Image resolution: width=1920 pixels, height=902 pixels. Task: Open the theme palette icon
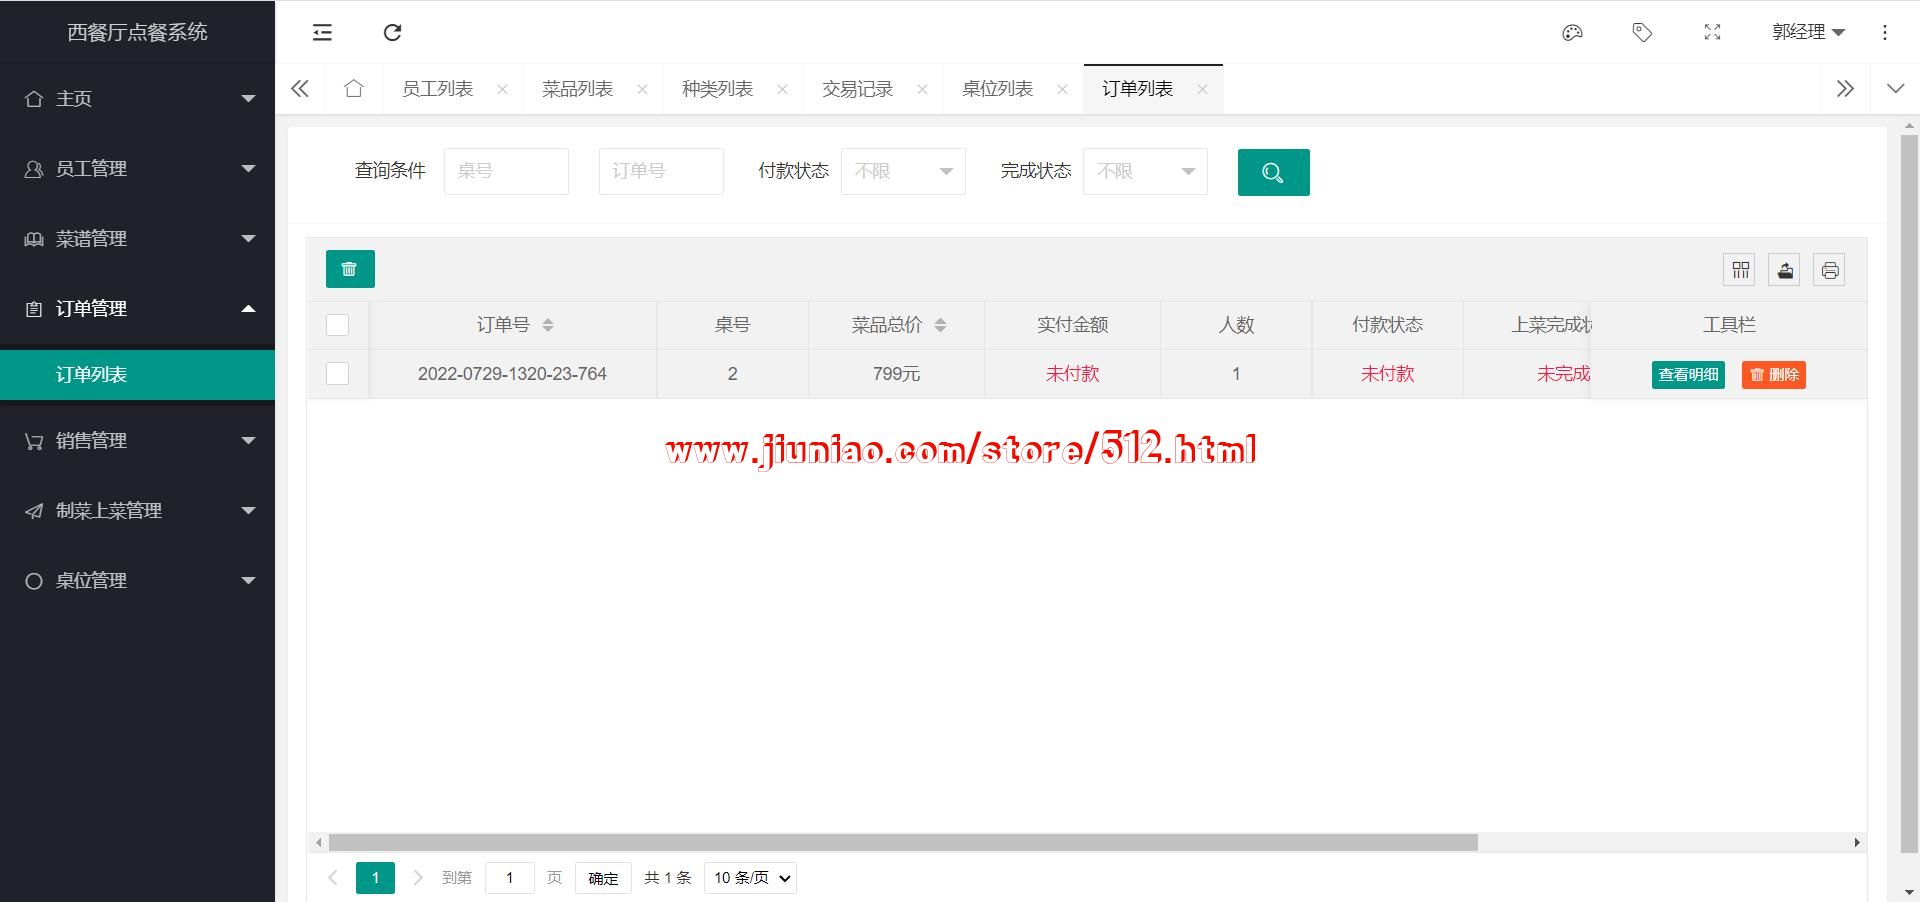(x=1572, y=33)
